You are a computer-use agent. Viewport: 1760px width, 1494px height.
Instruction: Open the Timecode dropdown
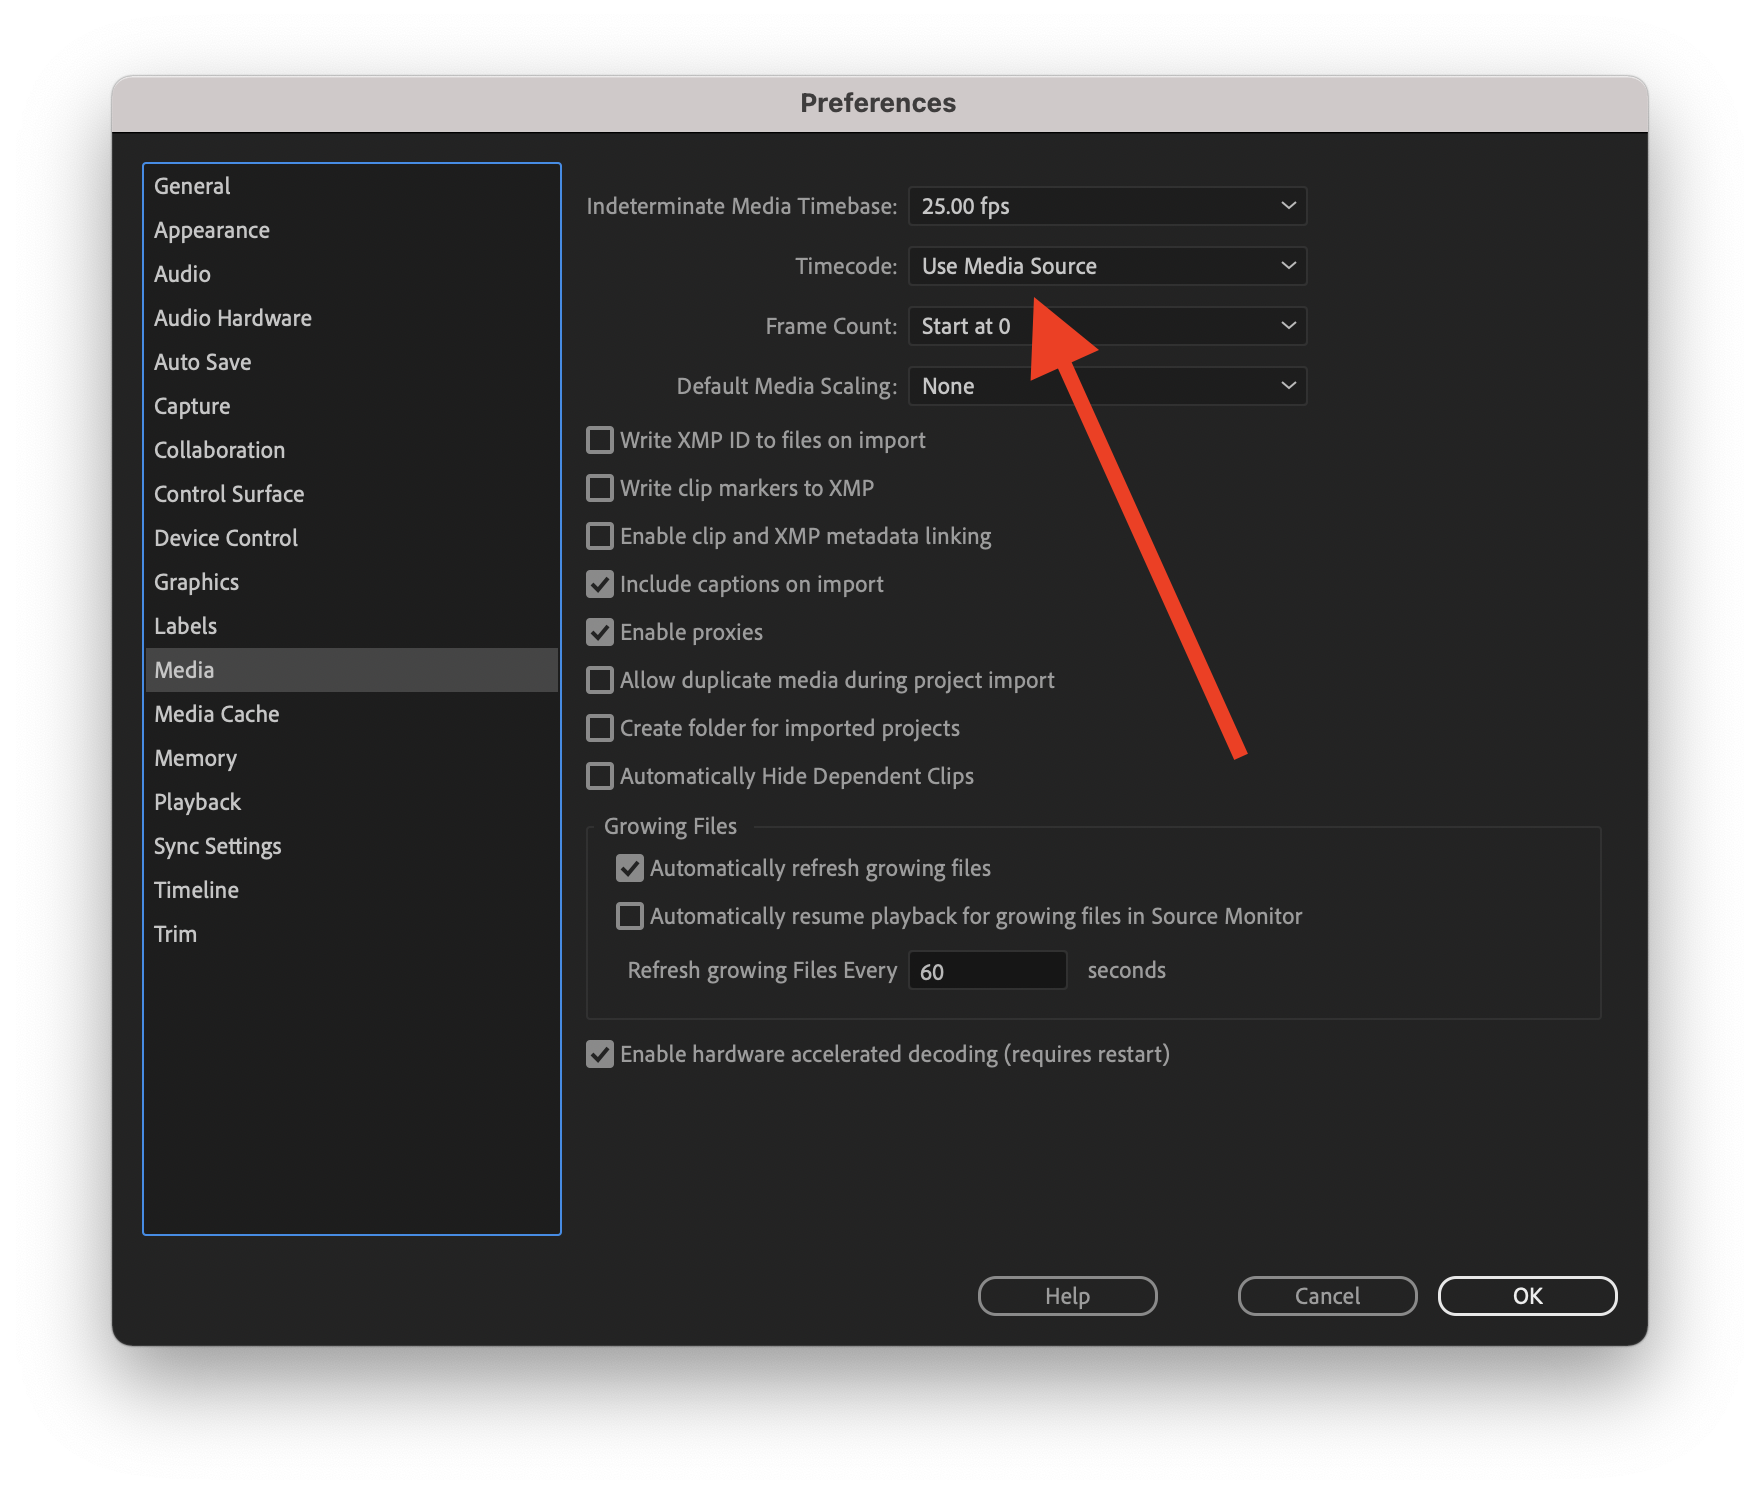click(1105, 265)
